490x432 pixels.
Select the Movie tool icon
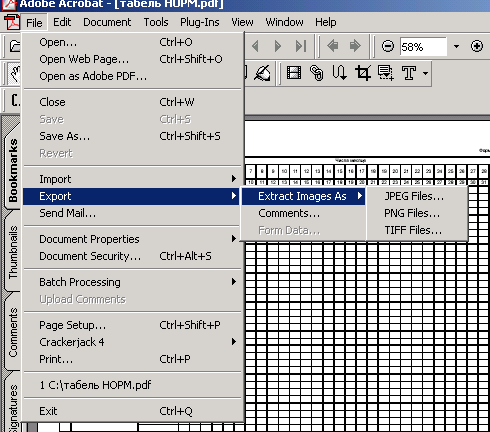294,73
